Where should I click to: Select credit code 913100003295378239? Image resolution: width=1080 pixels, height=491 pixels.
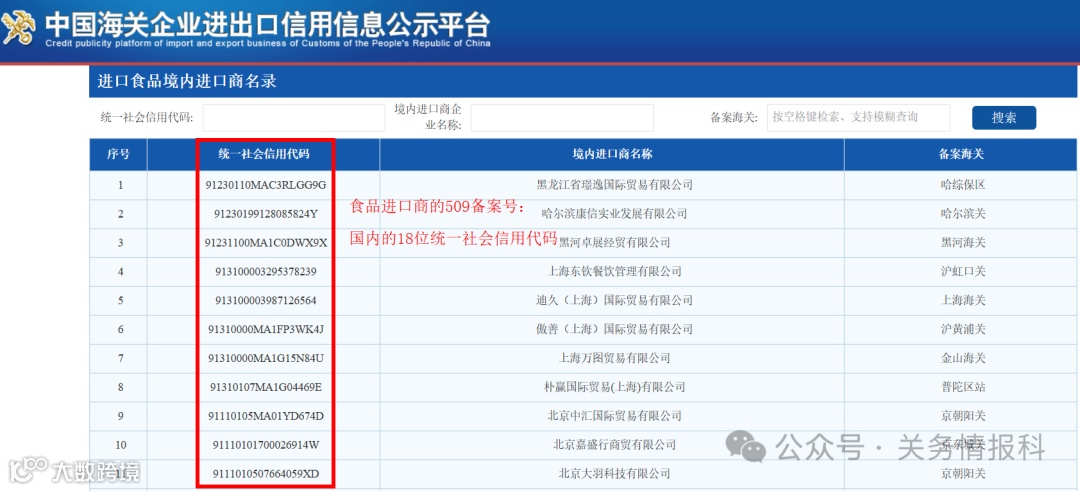point(266,272)
